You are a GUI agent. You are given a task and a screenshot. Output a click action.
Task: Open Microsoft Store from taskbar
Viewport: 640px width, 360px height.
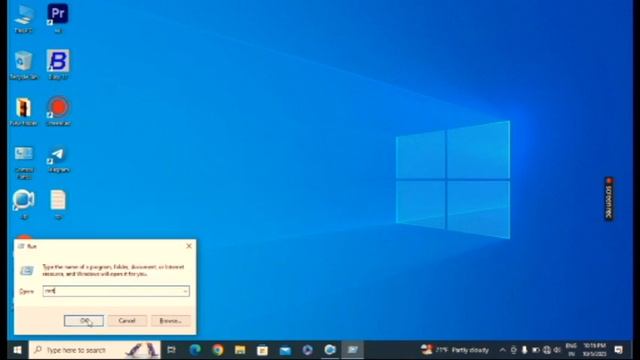click(262, 350)
